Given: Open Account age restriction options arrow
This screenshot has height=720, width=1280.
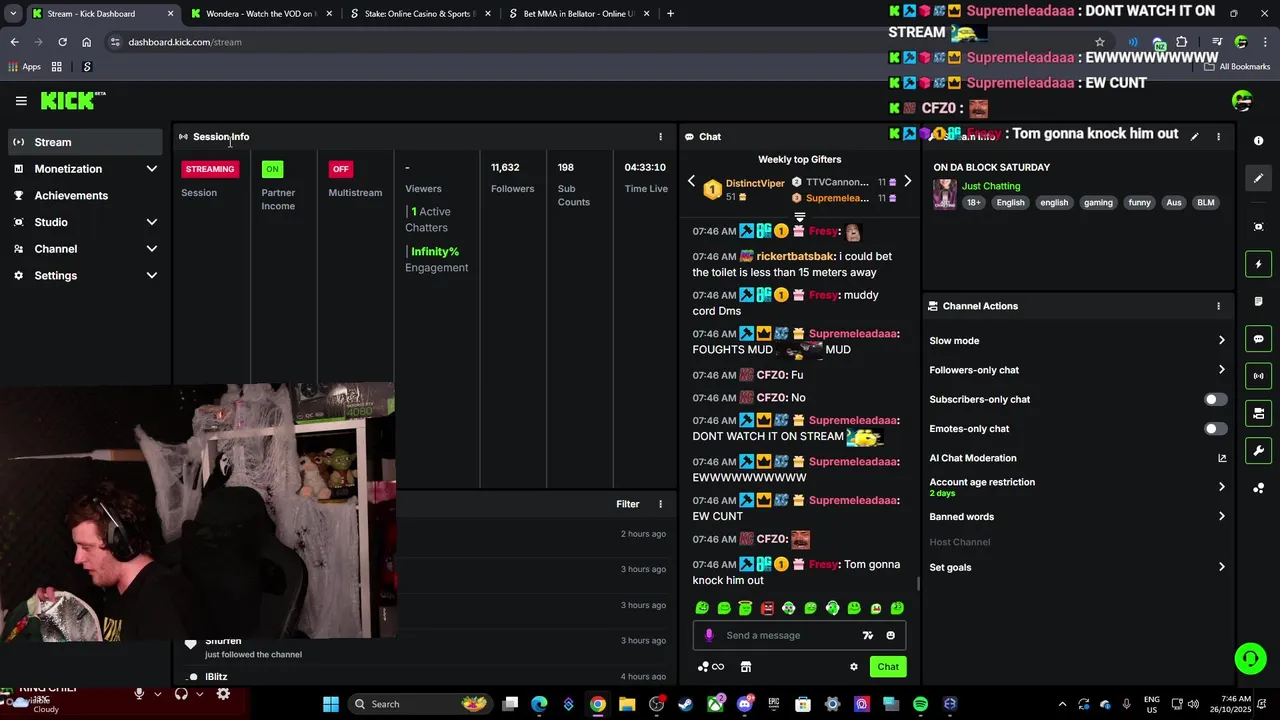Looking at the screenshot, I should pyautogui.click(x=1221, y=487).
